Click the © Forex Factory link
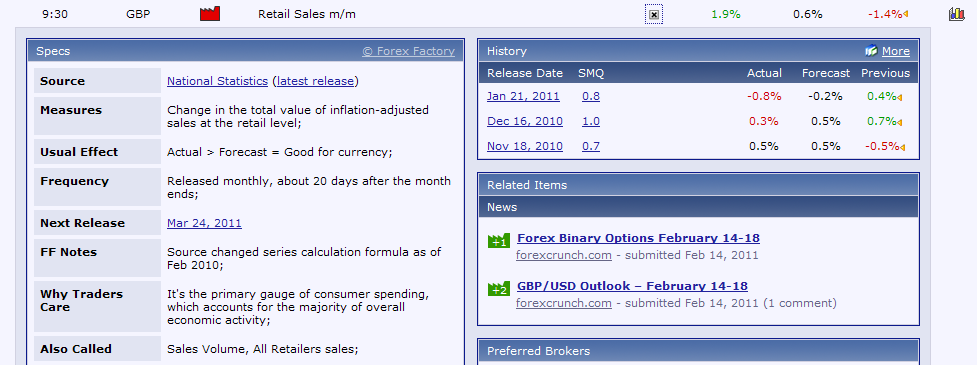Image resolution: width=977 pixels, height=365 pixels. coord(409,51)
